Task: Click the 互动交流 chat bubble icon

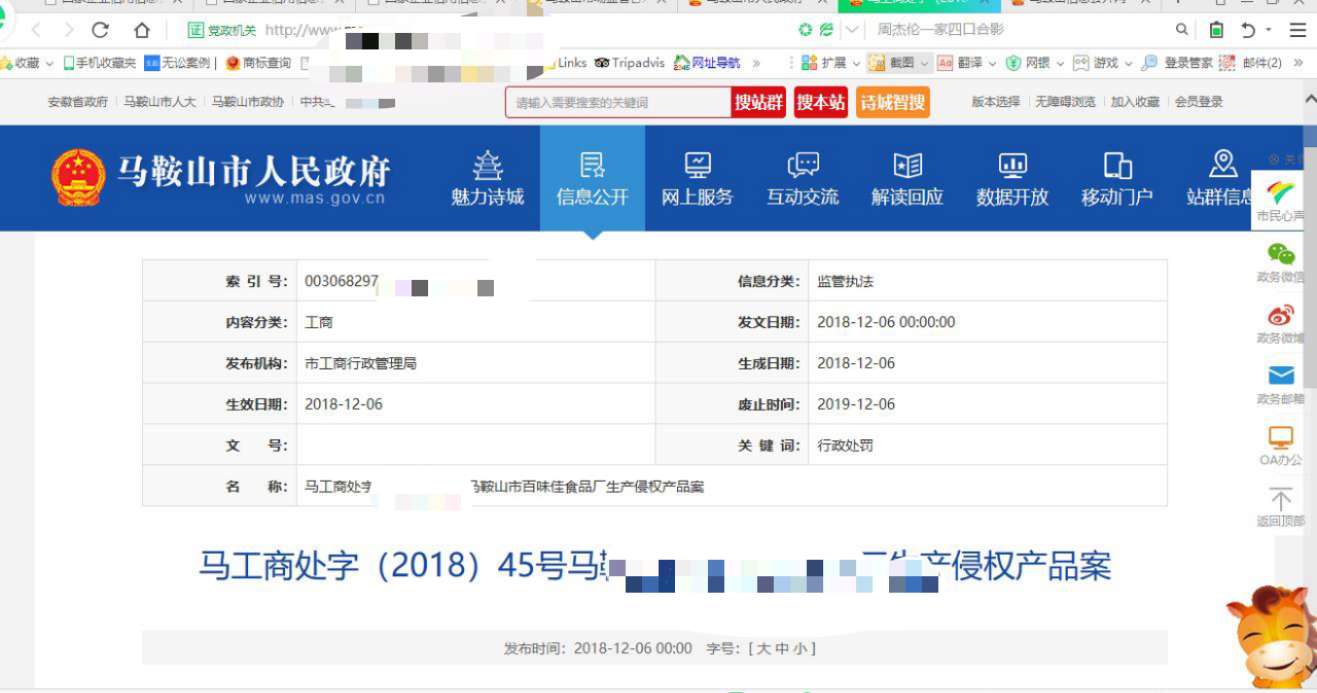Action: point(803,163)
